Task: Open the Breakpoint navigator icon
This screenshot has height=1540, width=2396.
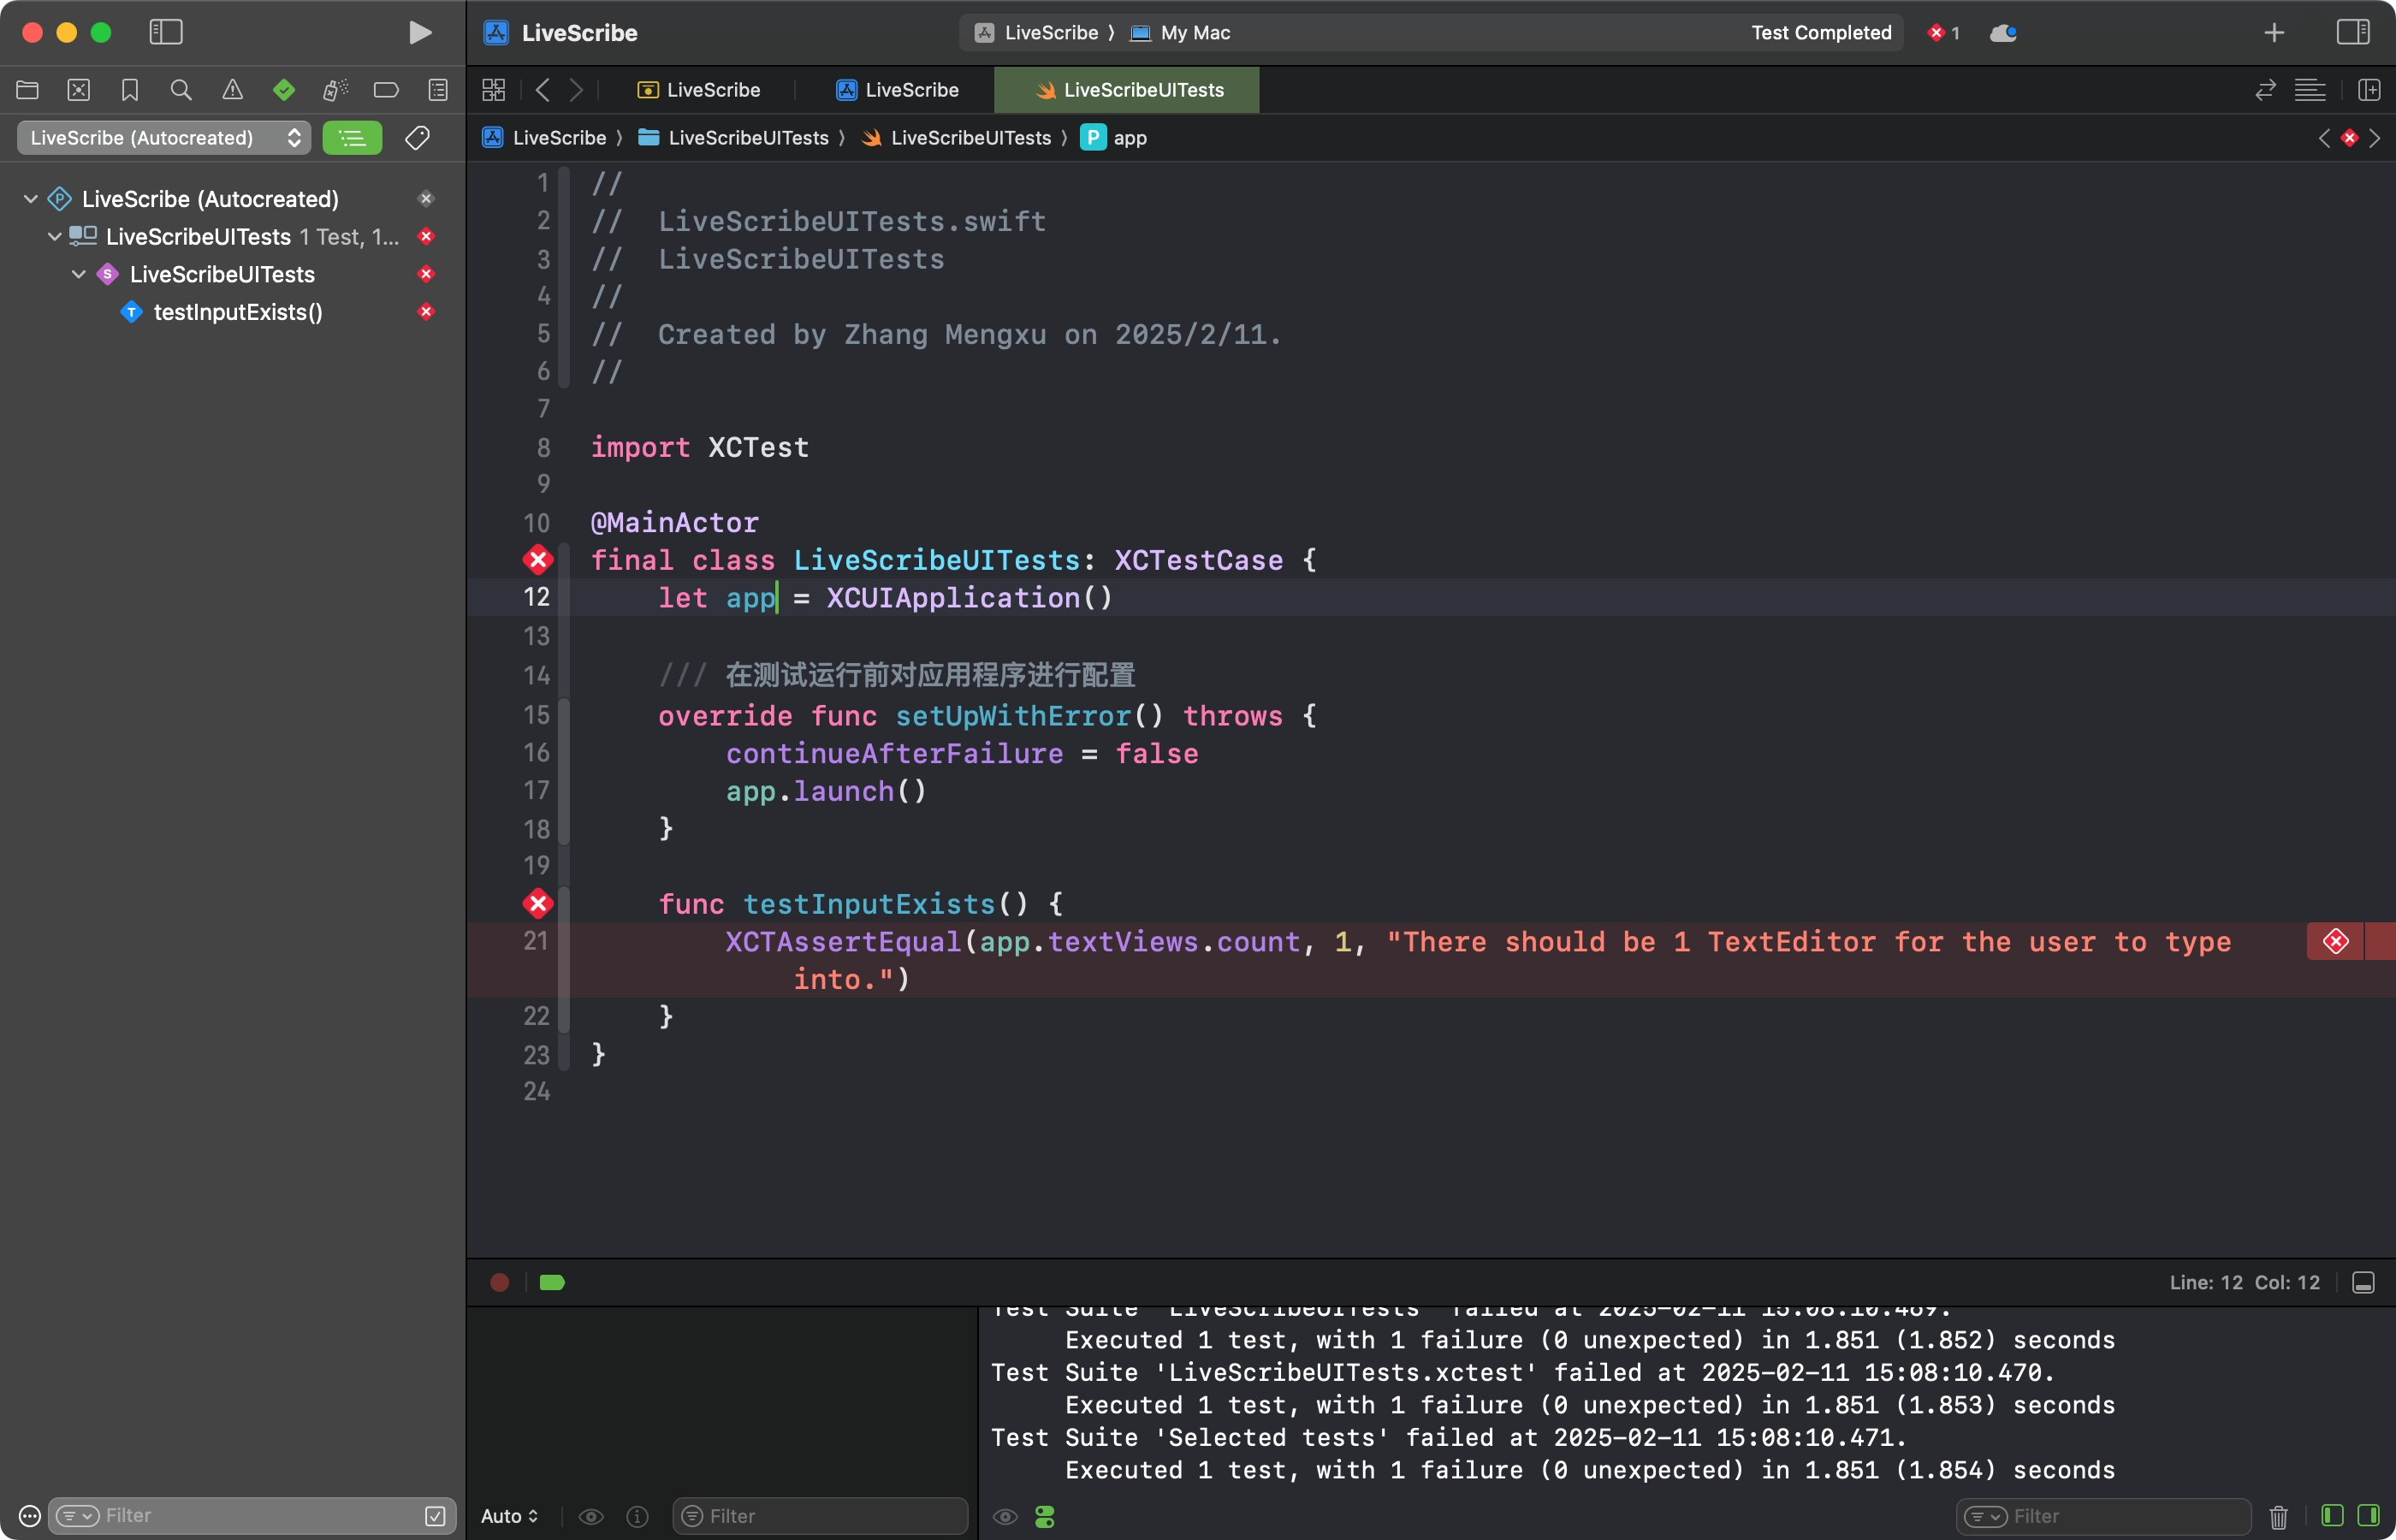Action: pos(386,90)
